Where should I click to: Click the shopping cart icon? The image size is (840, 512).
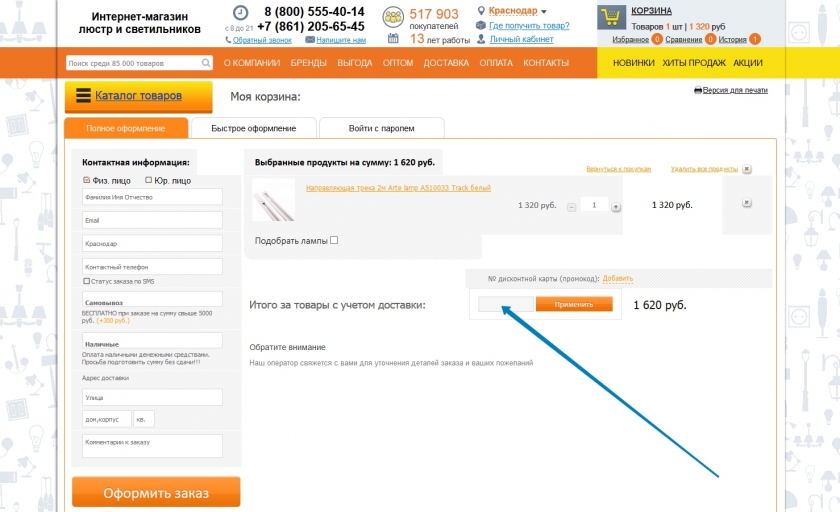pyautogui.click(x=611, y=18)
